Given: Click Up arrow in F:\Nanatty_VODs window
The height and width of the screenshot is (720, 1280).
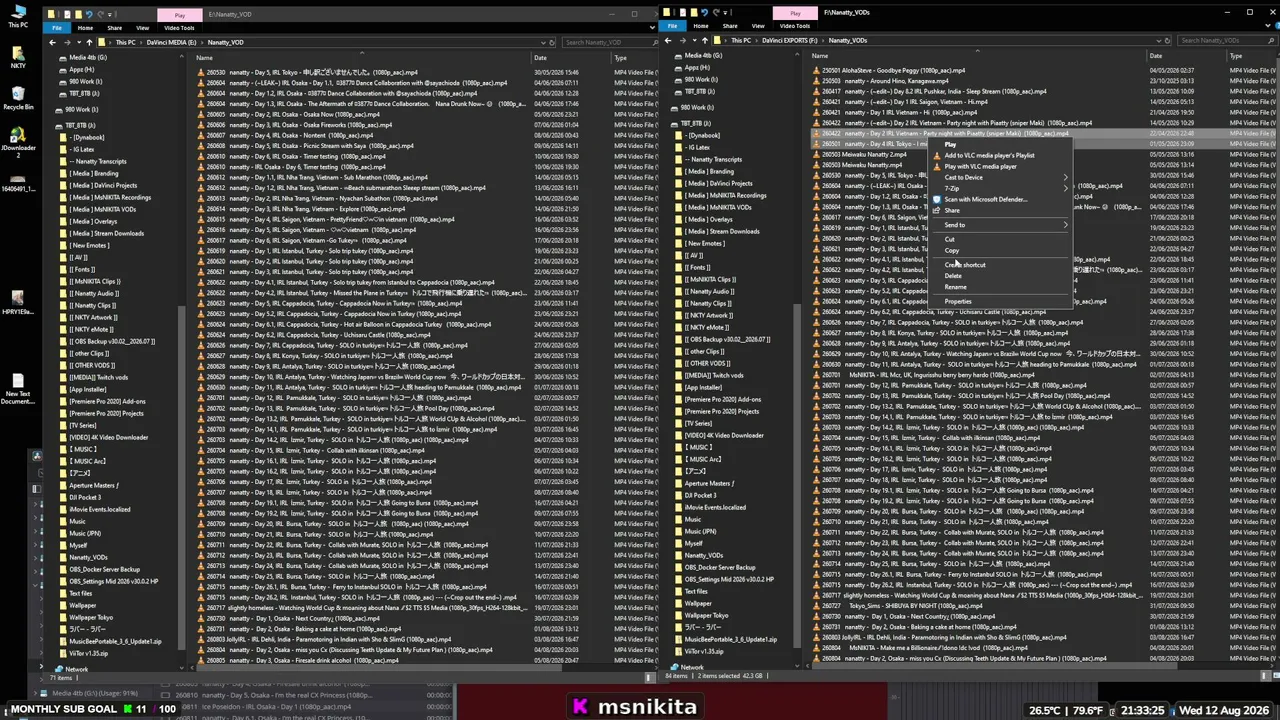Looking at the screenshot, I should click(x=705, y=41).
